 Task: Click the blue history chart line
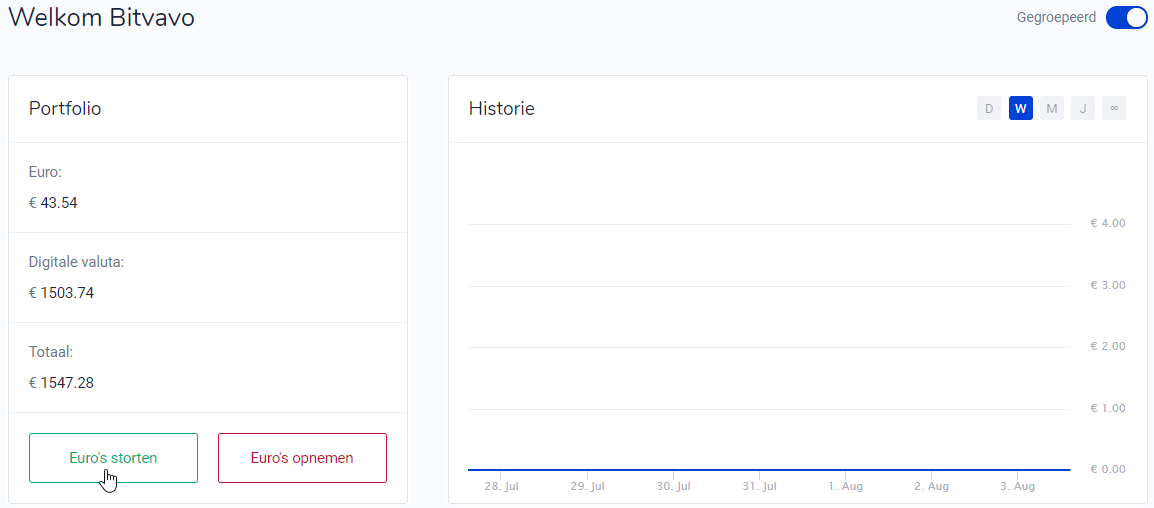point(769,469)
